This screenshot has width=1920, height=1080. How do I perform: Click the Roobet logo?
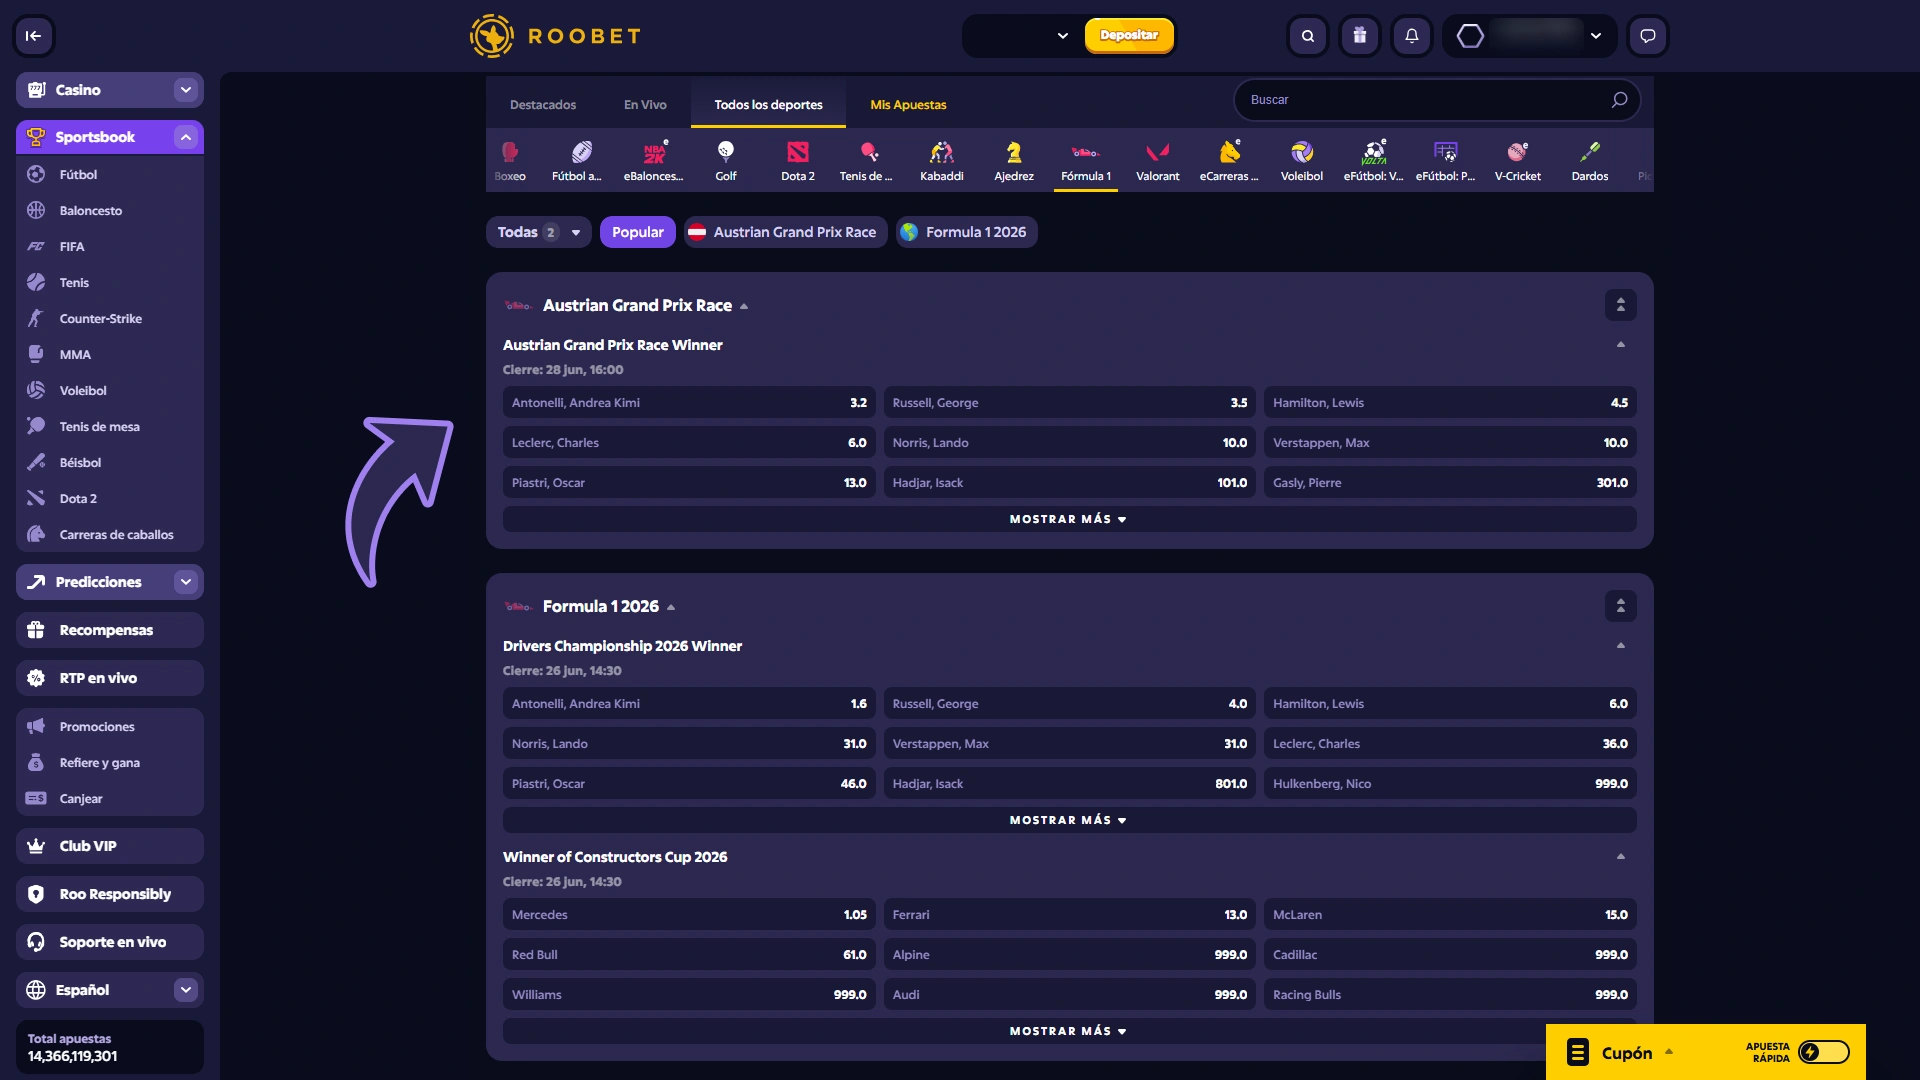[x=556, y=36]
